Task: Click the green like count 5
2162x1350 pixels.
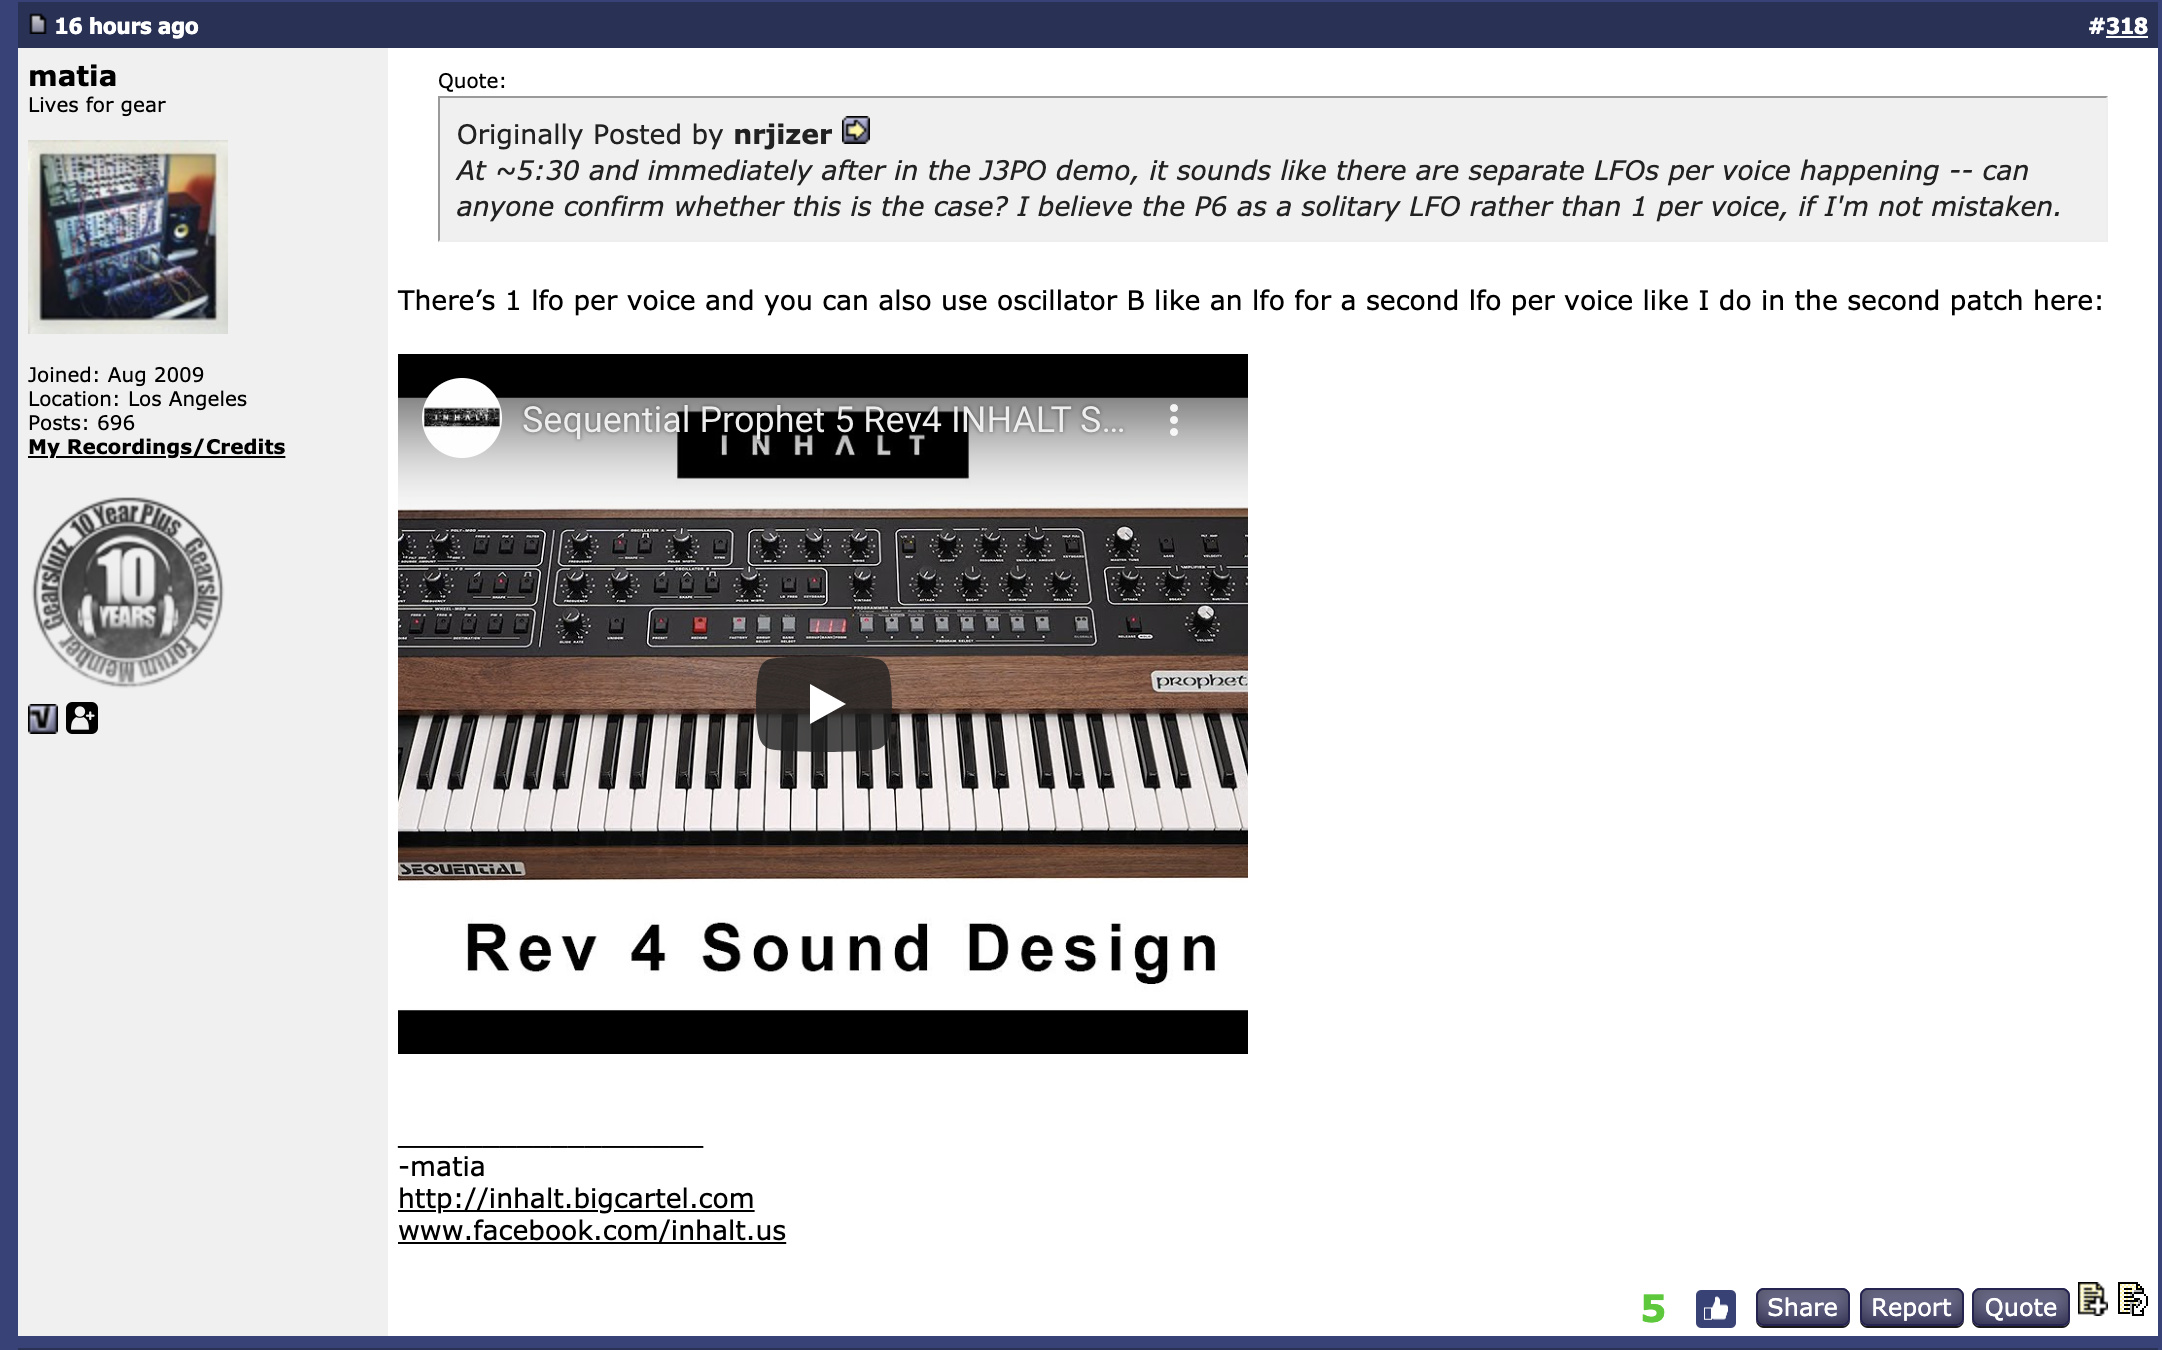Action: pyautogui.click(x=1653, y=1308)
